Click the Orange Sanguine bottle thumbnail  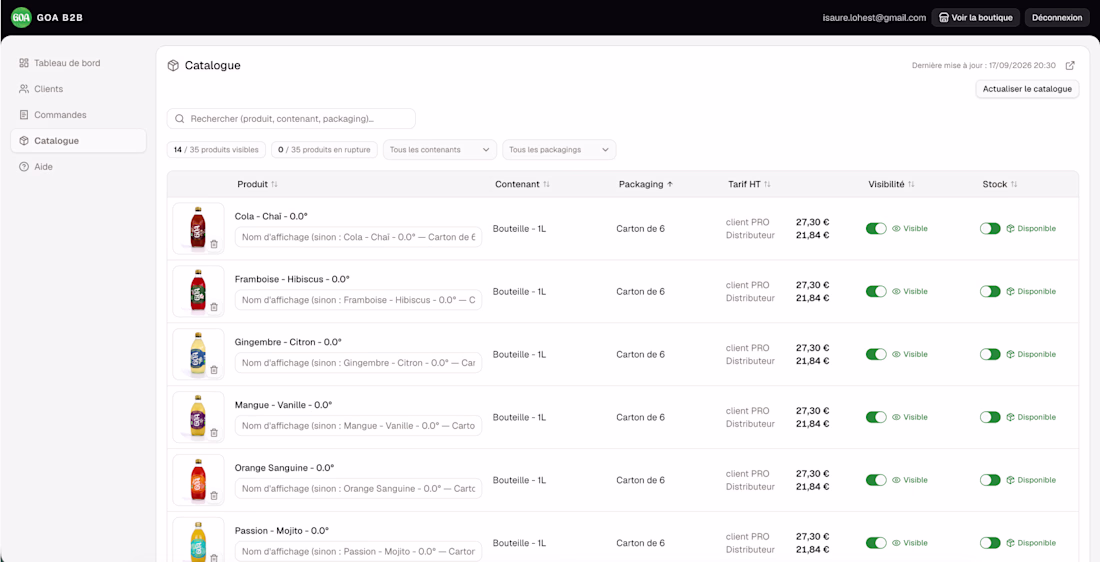(198, 479)
